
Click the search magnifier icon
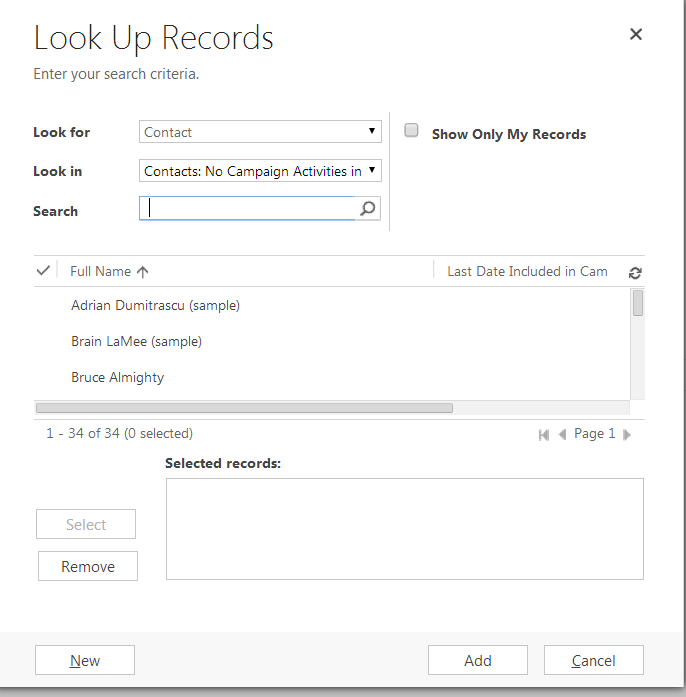click(368, 209)
